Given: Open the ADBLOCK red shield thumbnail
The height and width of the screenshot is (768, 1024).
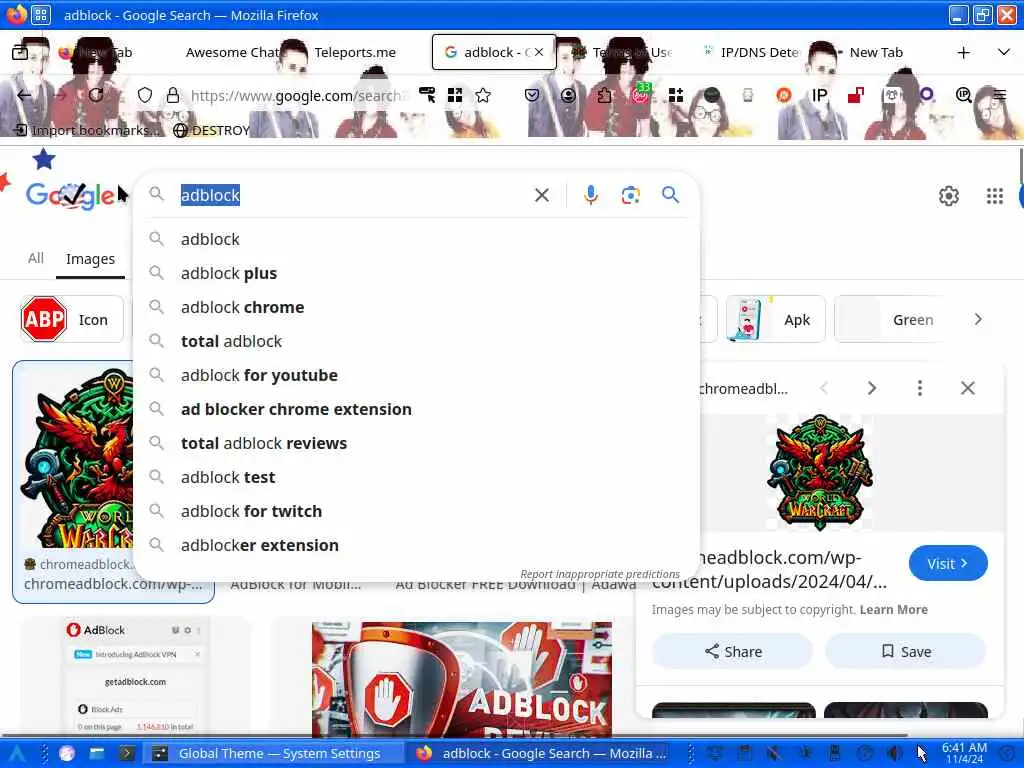Looking at the screenshot, I should click(462, 679).
